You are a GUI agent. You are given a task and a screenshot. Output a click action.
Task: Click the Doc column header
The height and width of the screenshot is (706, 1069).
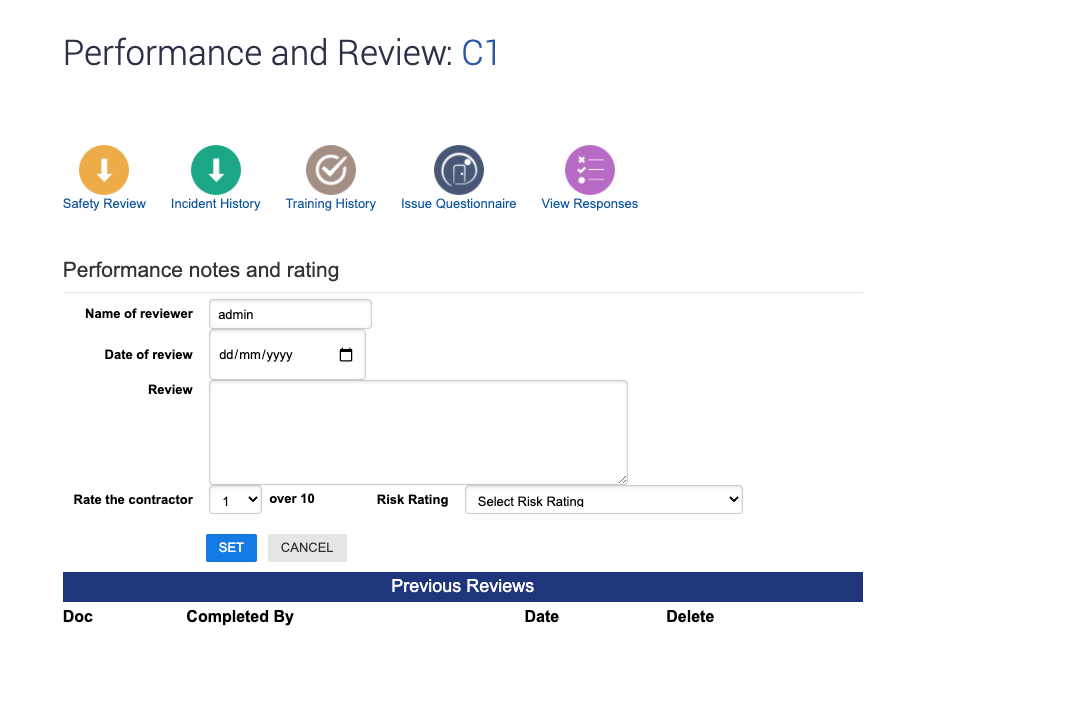(78, 617)
